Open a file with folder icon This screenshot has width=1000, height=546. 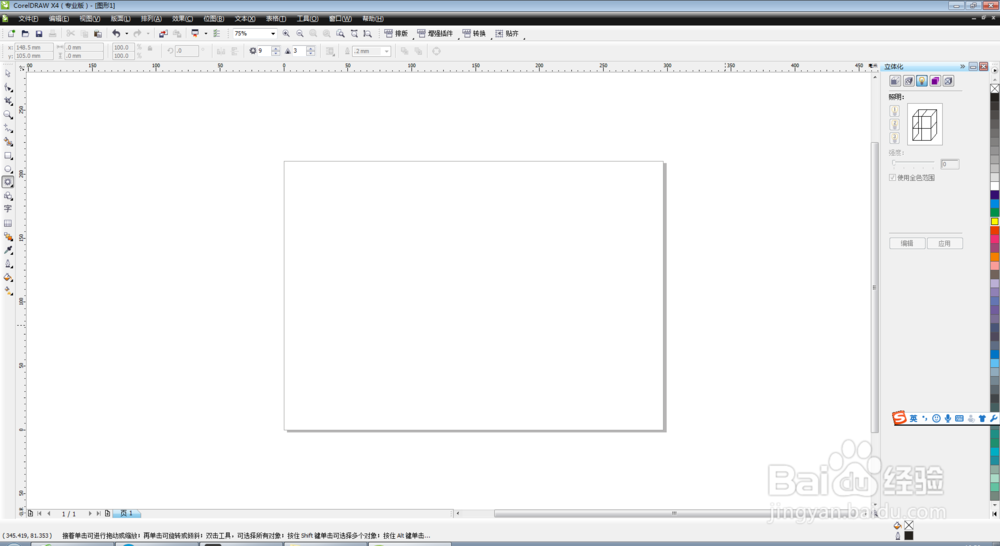point(25,33)
